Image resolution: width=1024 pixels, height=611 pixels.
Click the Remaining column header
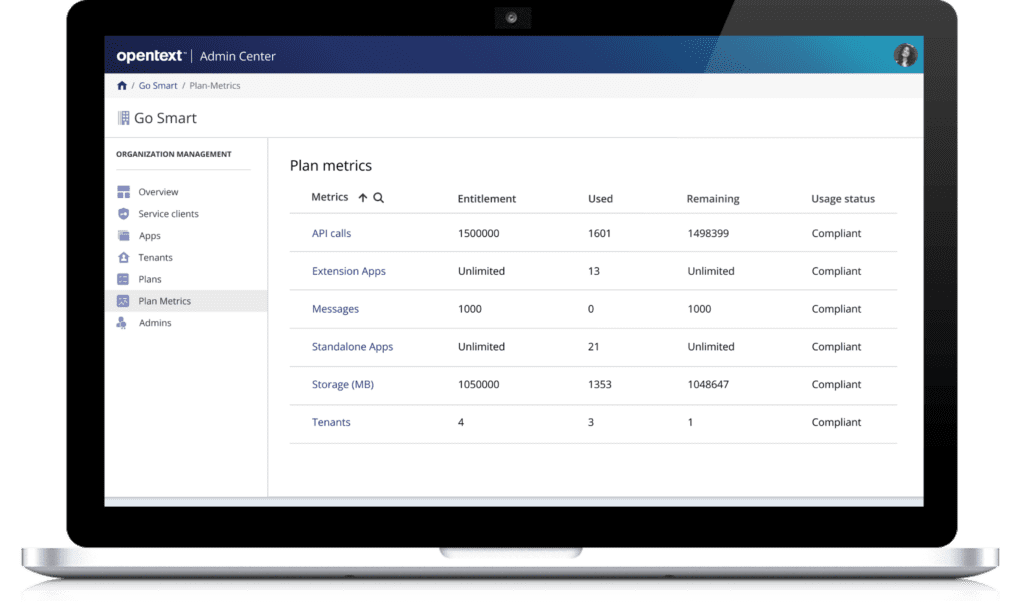click(712, 198)
